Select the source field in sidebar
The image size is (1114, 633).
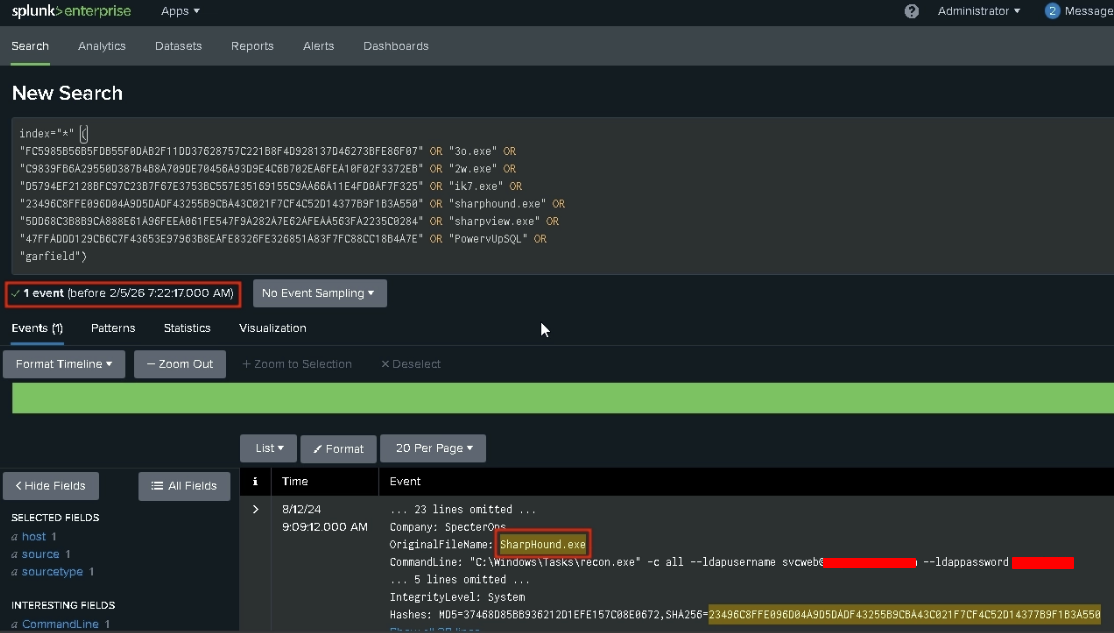point(40,554)
